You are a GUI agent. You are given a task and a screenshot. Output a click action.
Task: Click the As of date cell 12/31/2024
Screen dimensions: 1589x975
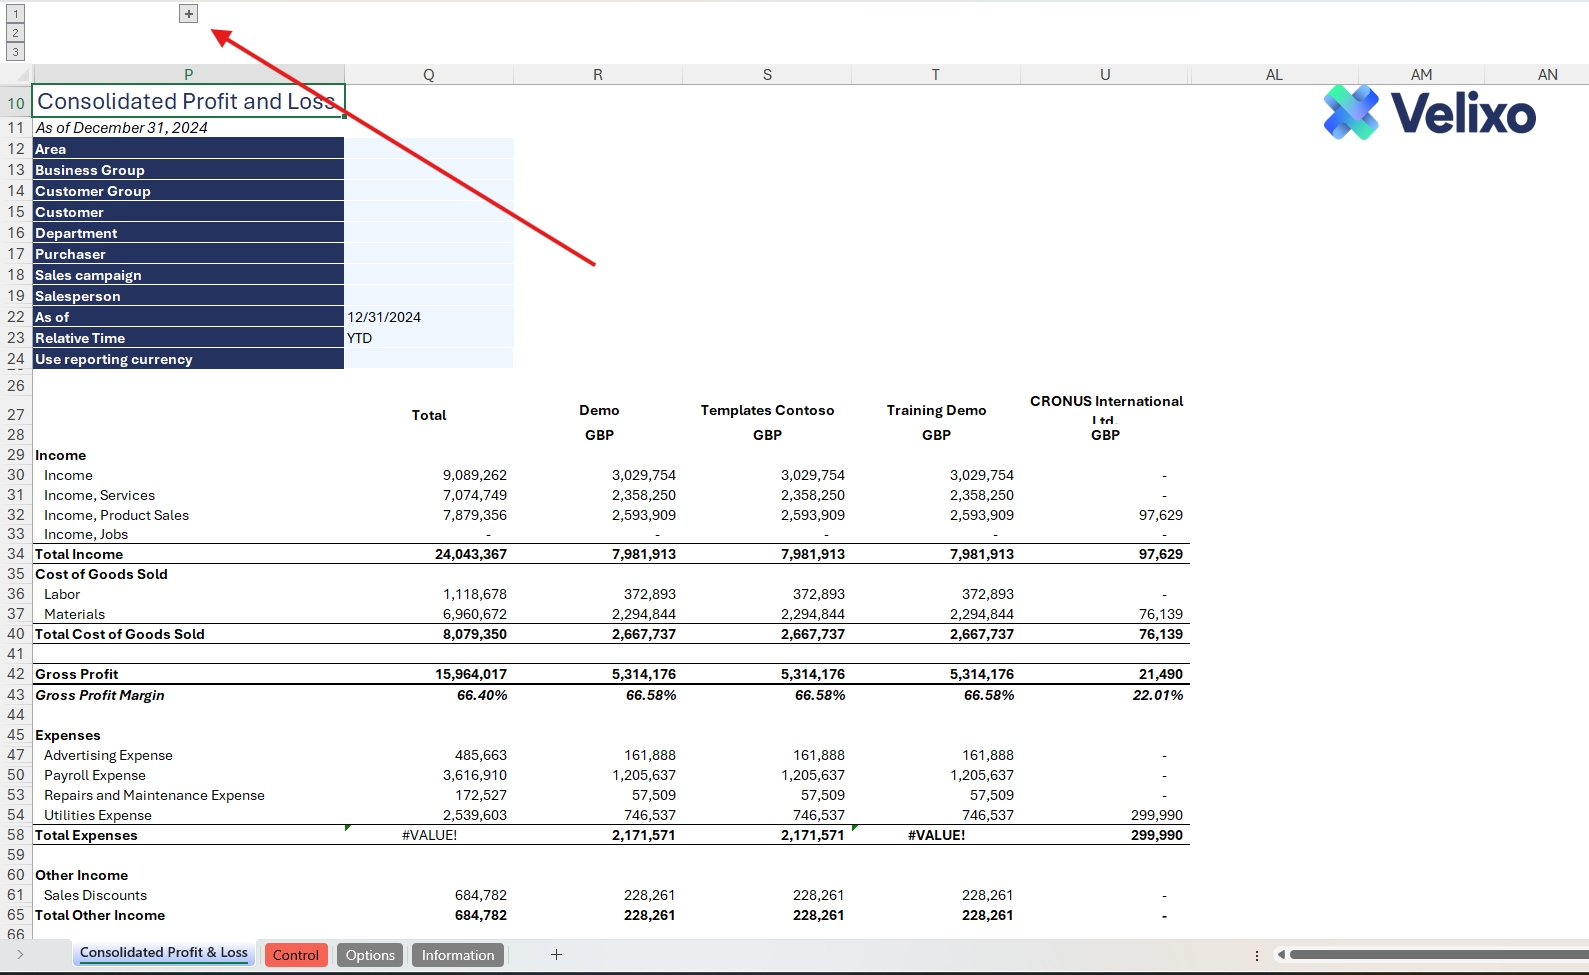tap(428, 317)
